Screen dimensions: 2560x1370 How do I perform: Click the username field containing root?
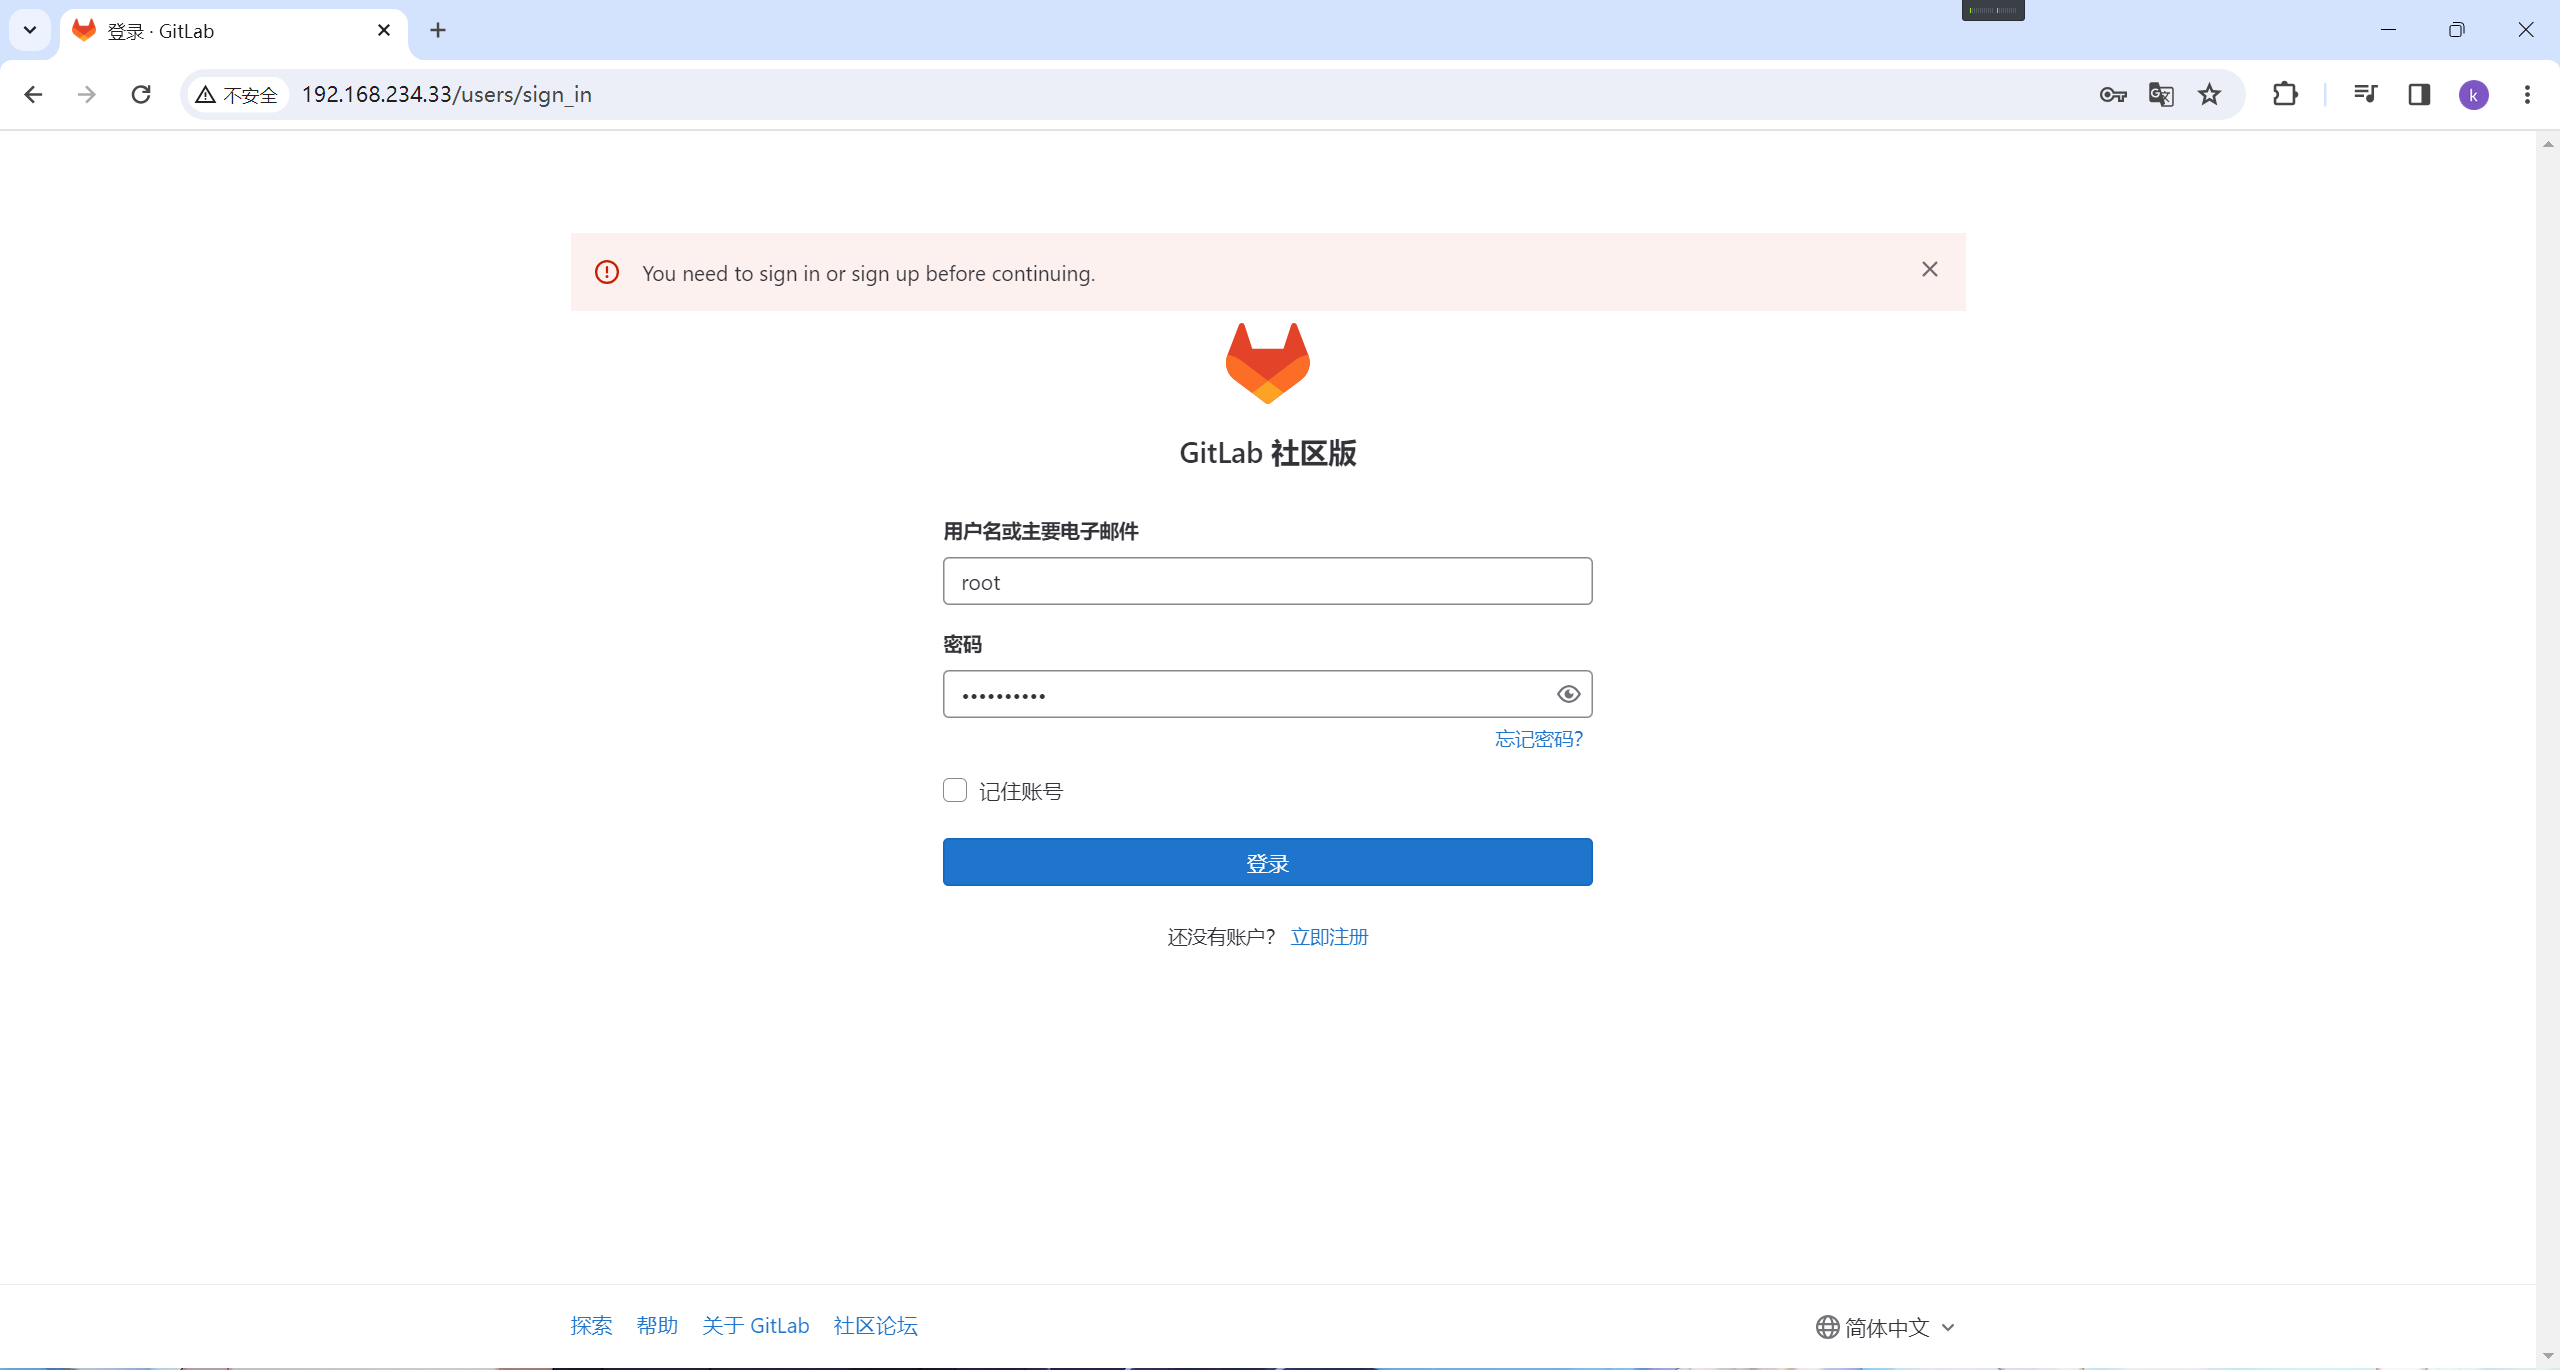click(1266, 581)
